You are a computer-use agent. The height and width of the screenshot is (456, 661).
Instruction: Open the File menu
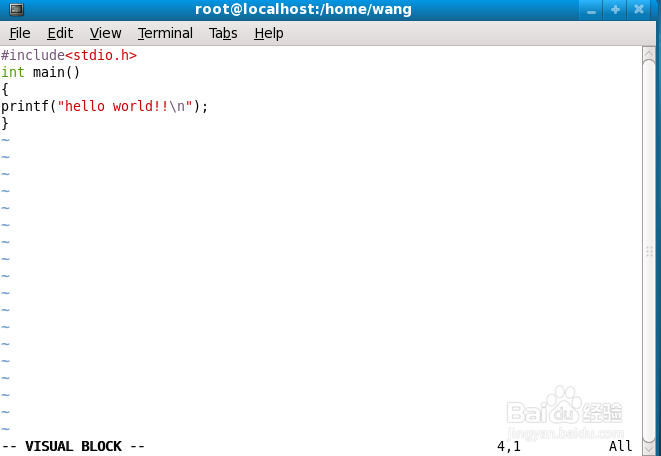pyautogui.click(x=20, y=33)
